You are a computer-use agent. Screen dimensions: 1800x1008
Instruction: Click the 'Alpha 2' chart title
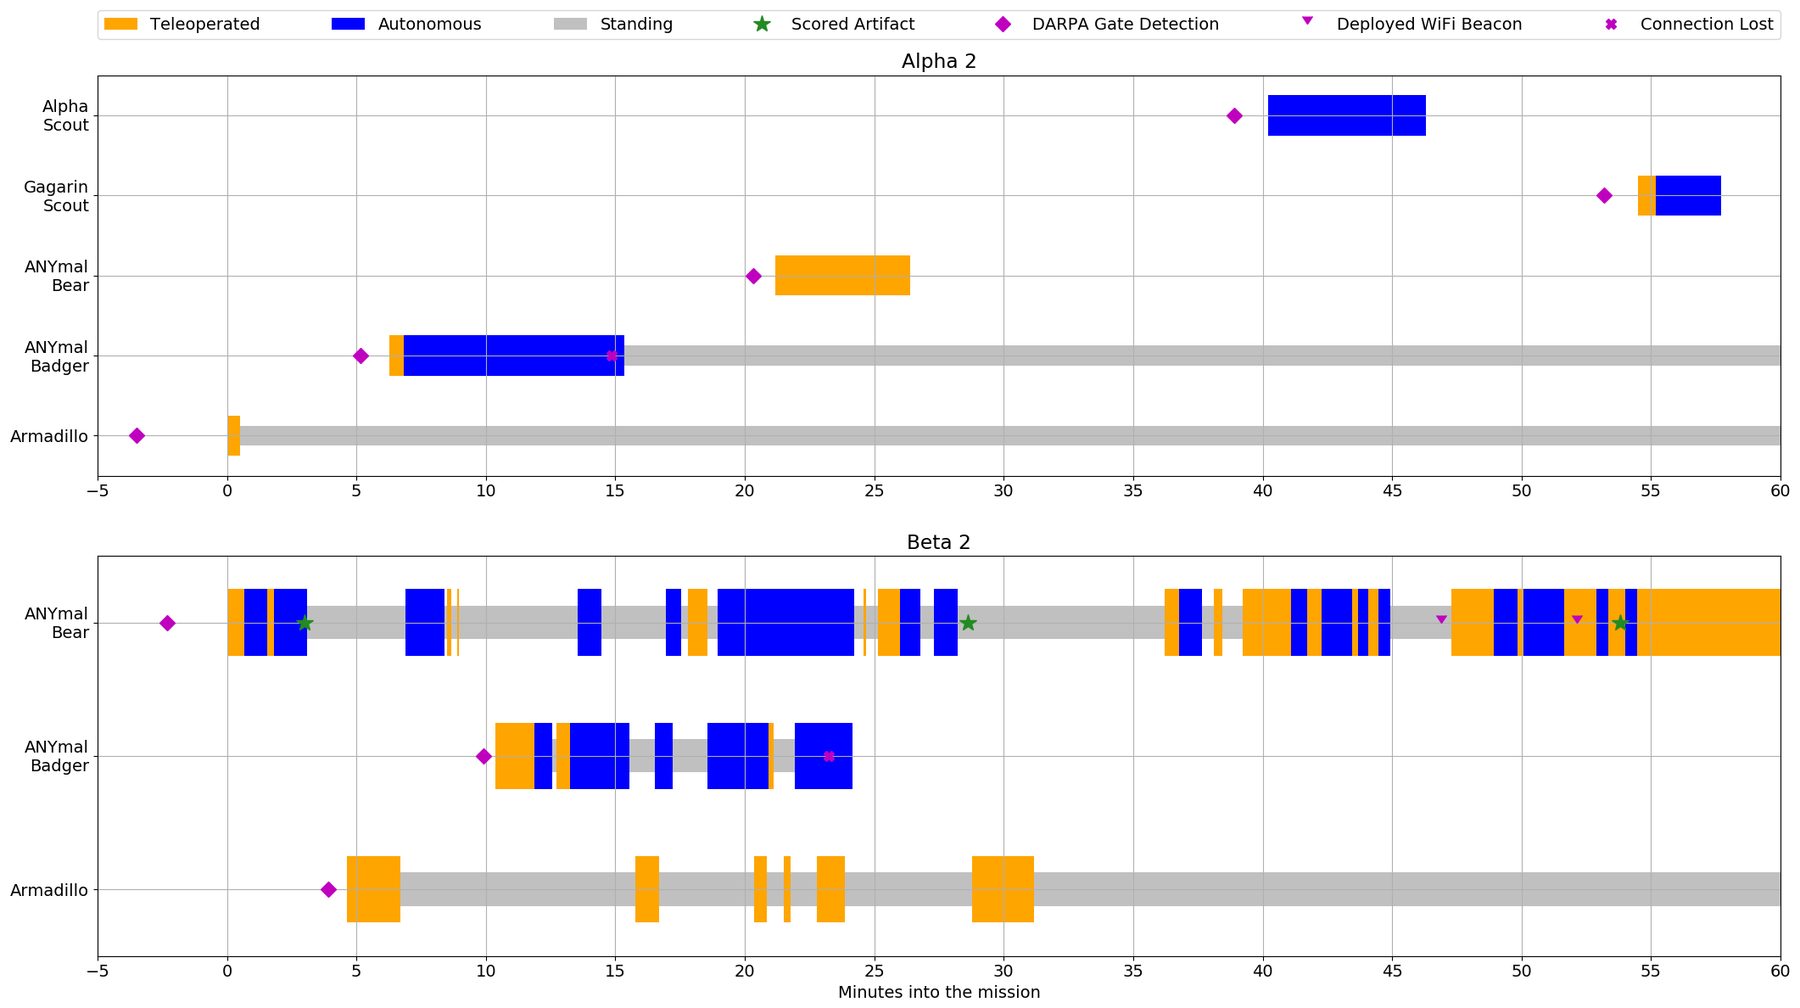(939, 61)
